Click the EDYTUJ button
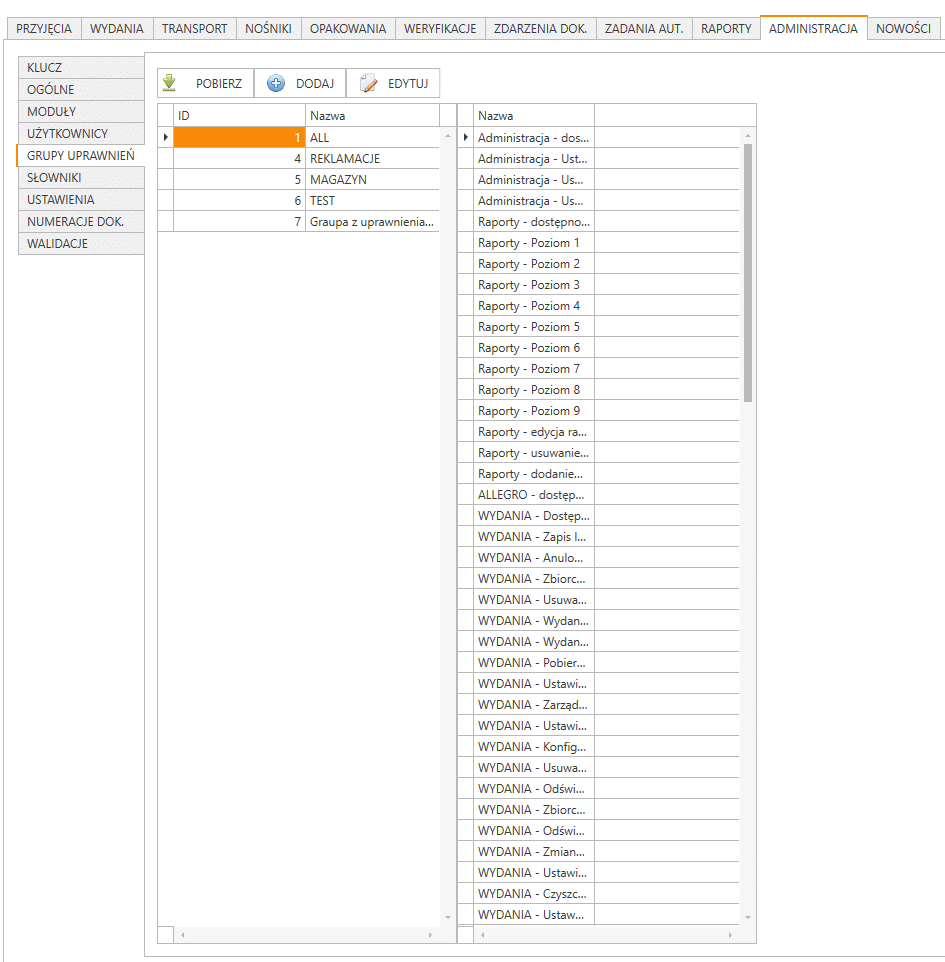This screenshot has height=962, width=945. tap(393, 83)
